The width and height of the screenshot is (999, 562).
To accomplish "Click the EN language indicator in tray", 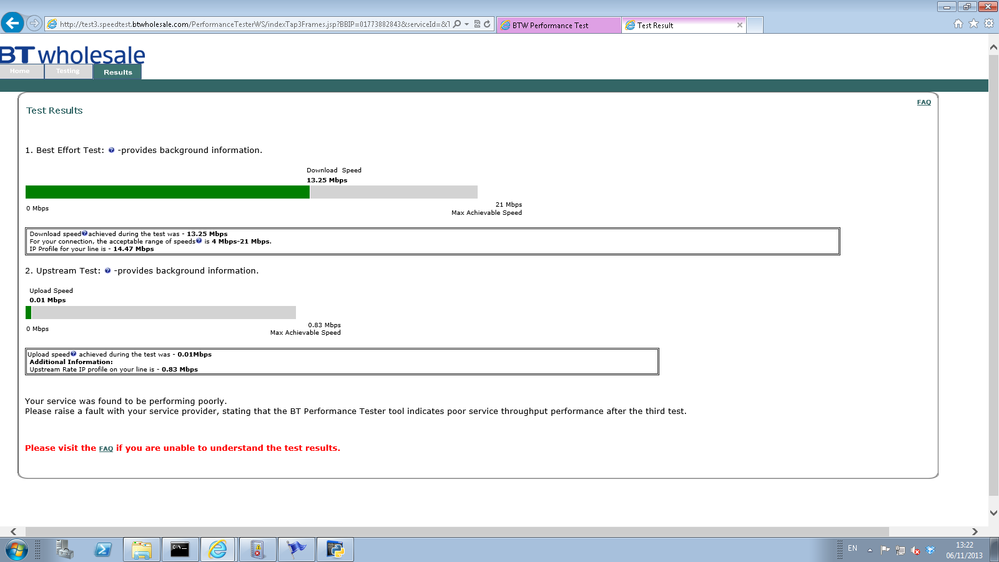I will [852, 549].
